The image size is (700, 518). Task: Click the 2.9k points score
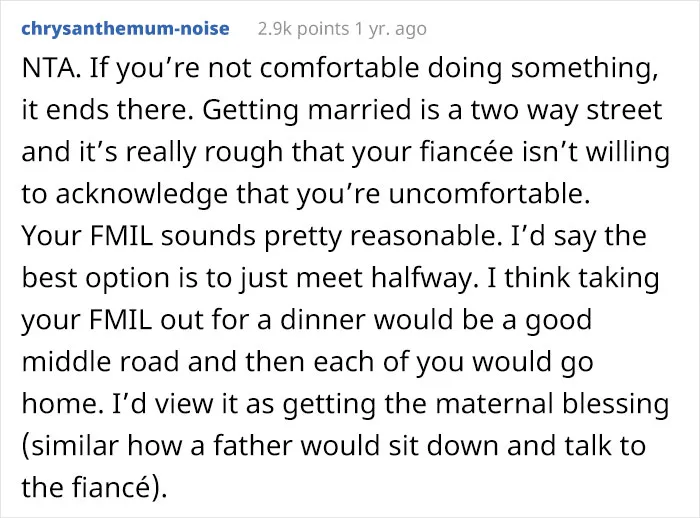[304, 29]
